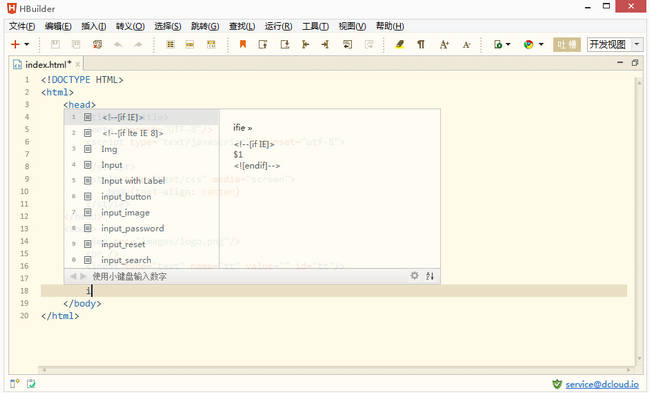Viewport: 650px width, 393px height.
Task: Click the Chrome browser preview icon
Action: 528,44
